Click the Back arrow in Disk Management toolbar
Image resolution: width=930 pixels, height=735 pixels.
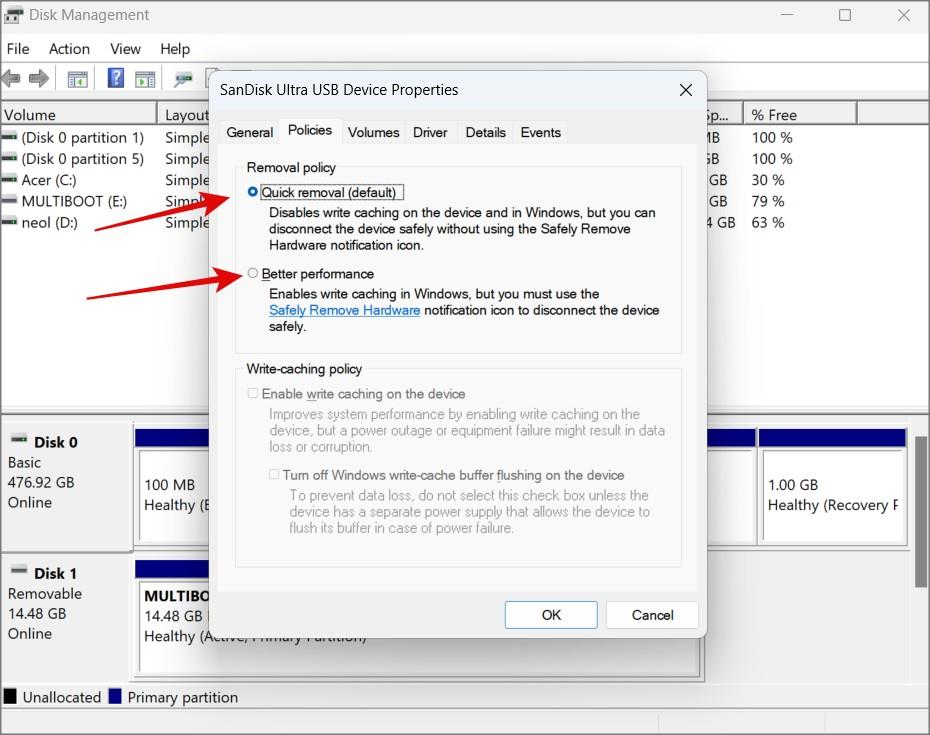pyautogui.click(x=11, y=78)
